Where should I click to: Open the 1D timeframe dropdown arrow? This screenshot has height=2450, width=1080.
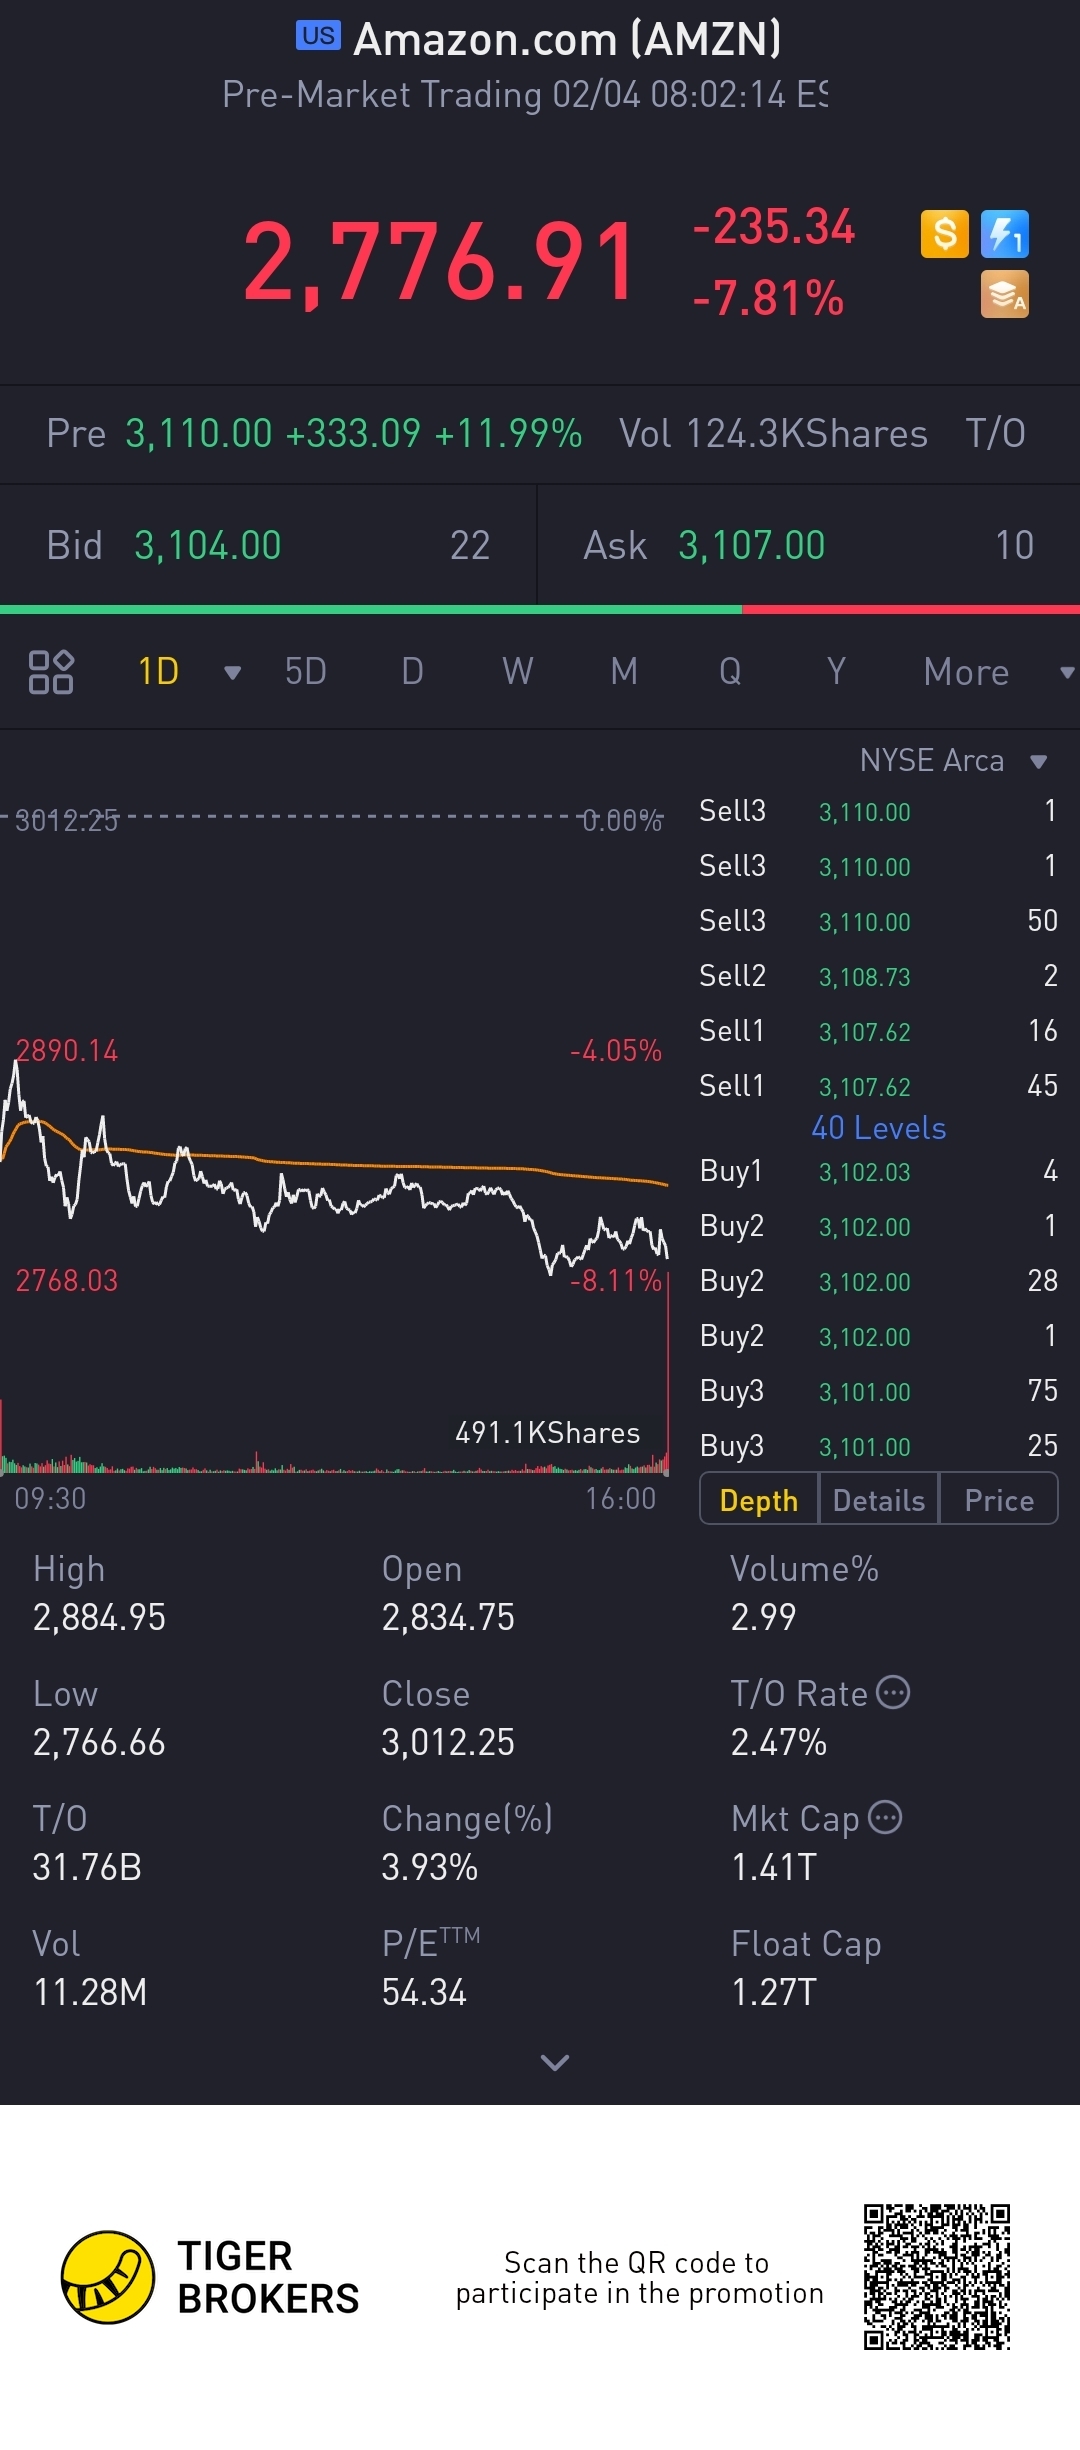[232, 673]
